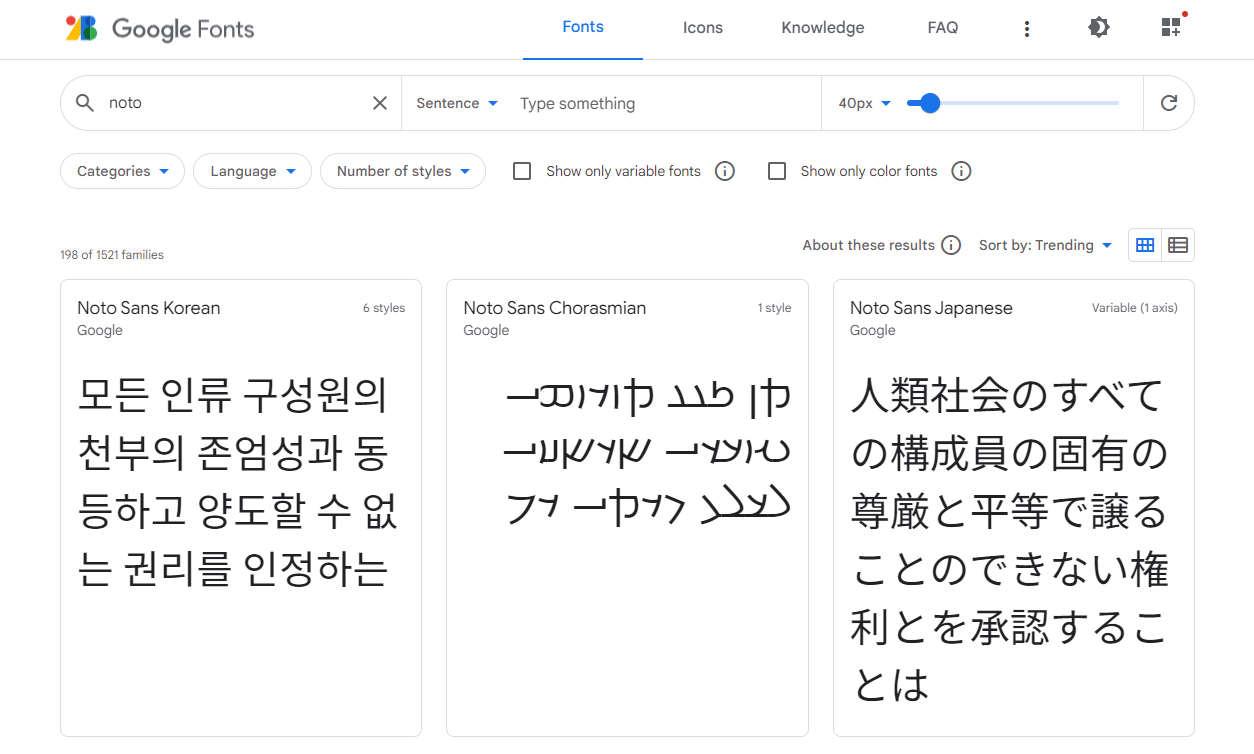The image size is (1254, 754).
Task: Enable Show only variable fonts
Action: click(522, 171)
